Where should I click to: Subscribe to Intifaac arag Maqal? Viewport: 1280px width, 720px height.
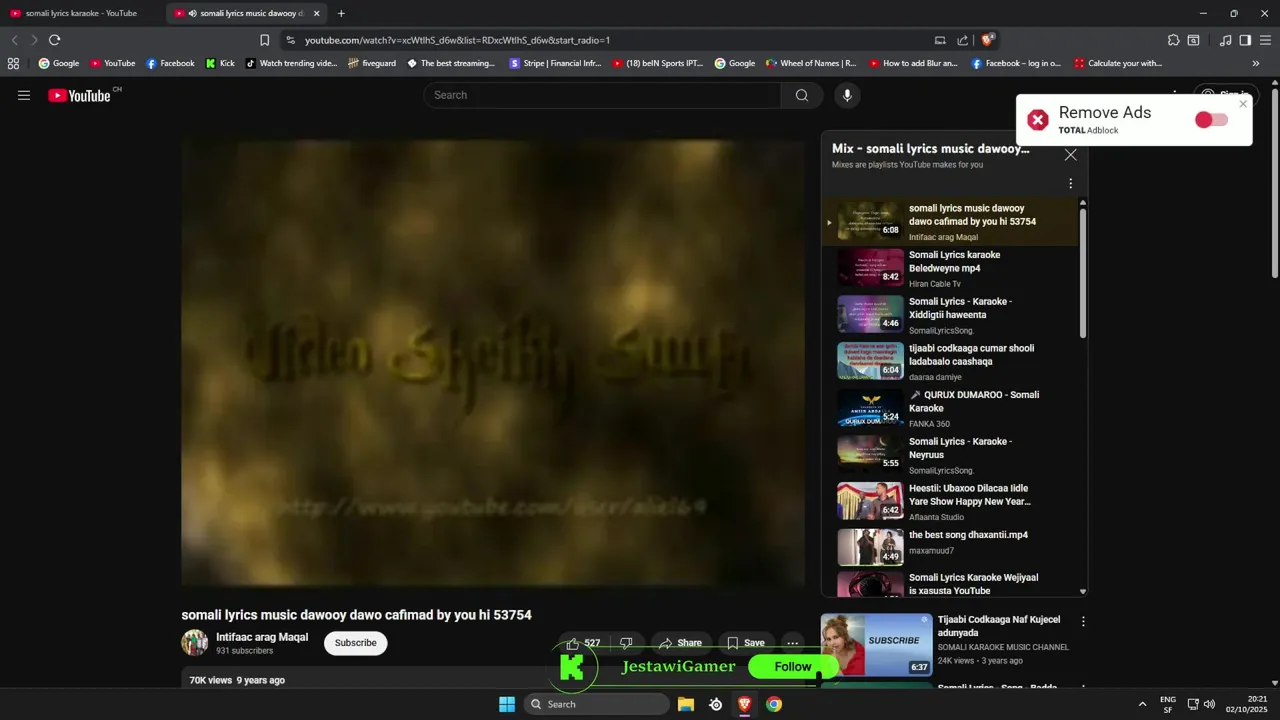355,643
